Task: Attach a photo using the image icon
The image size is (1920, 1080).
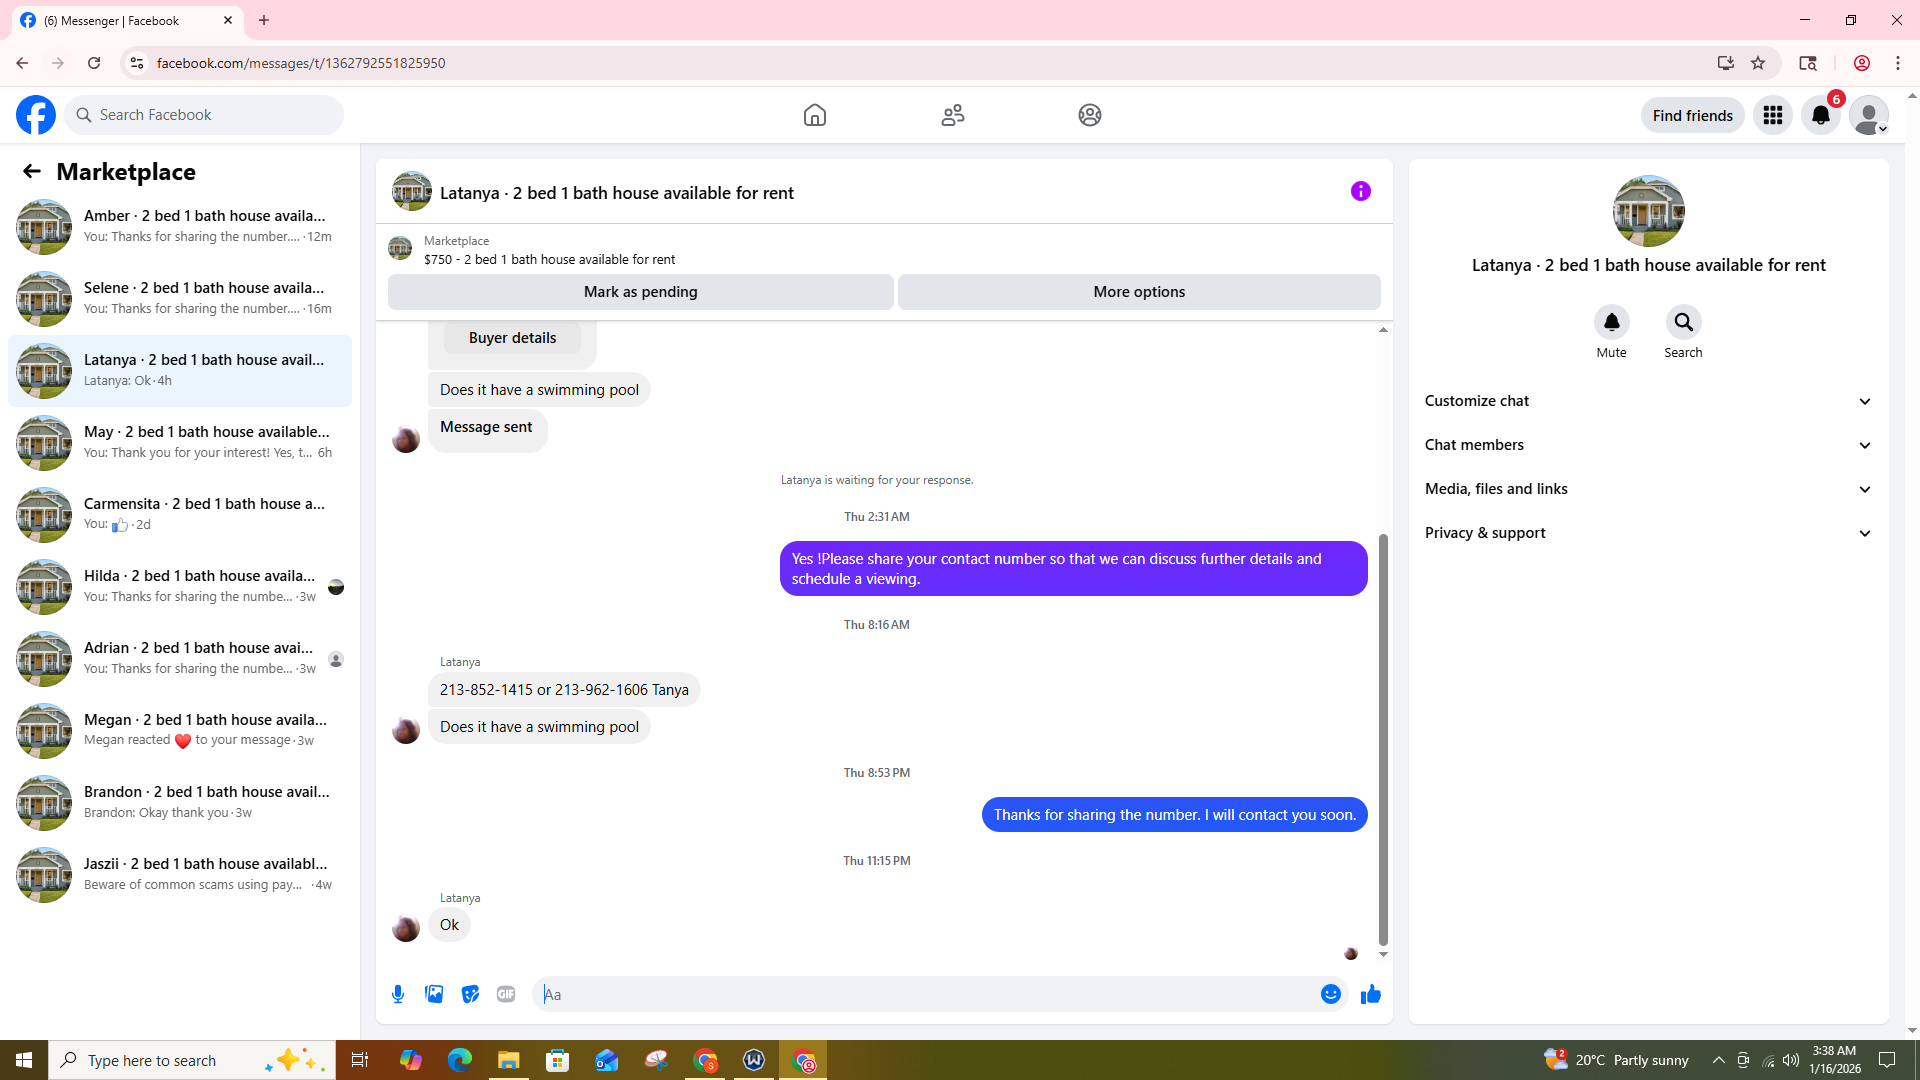Action: 434,994
